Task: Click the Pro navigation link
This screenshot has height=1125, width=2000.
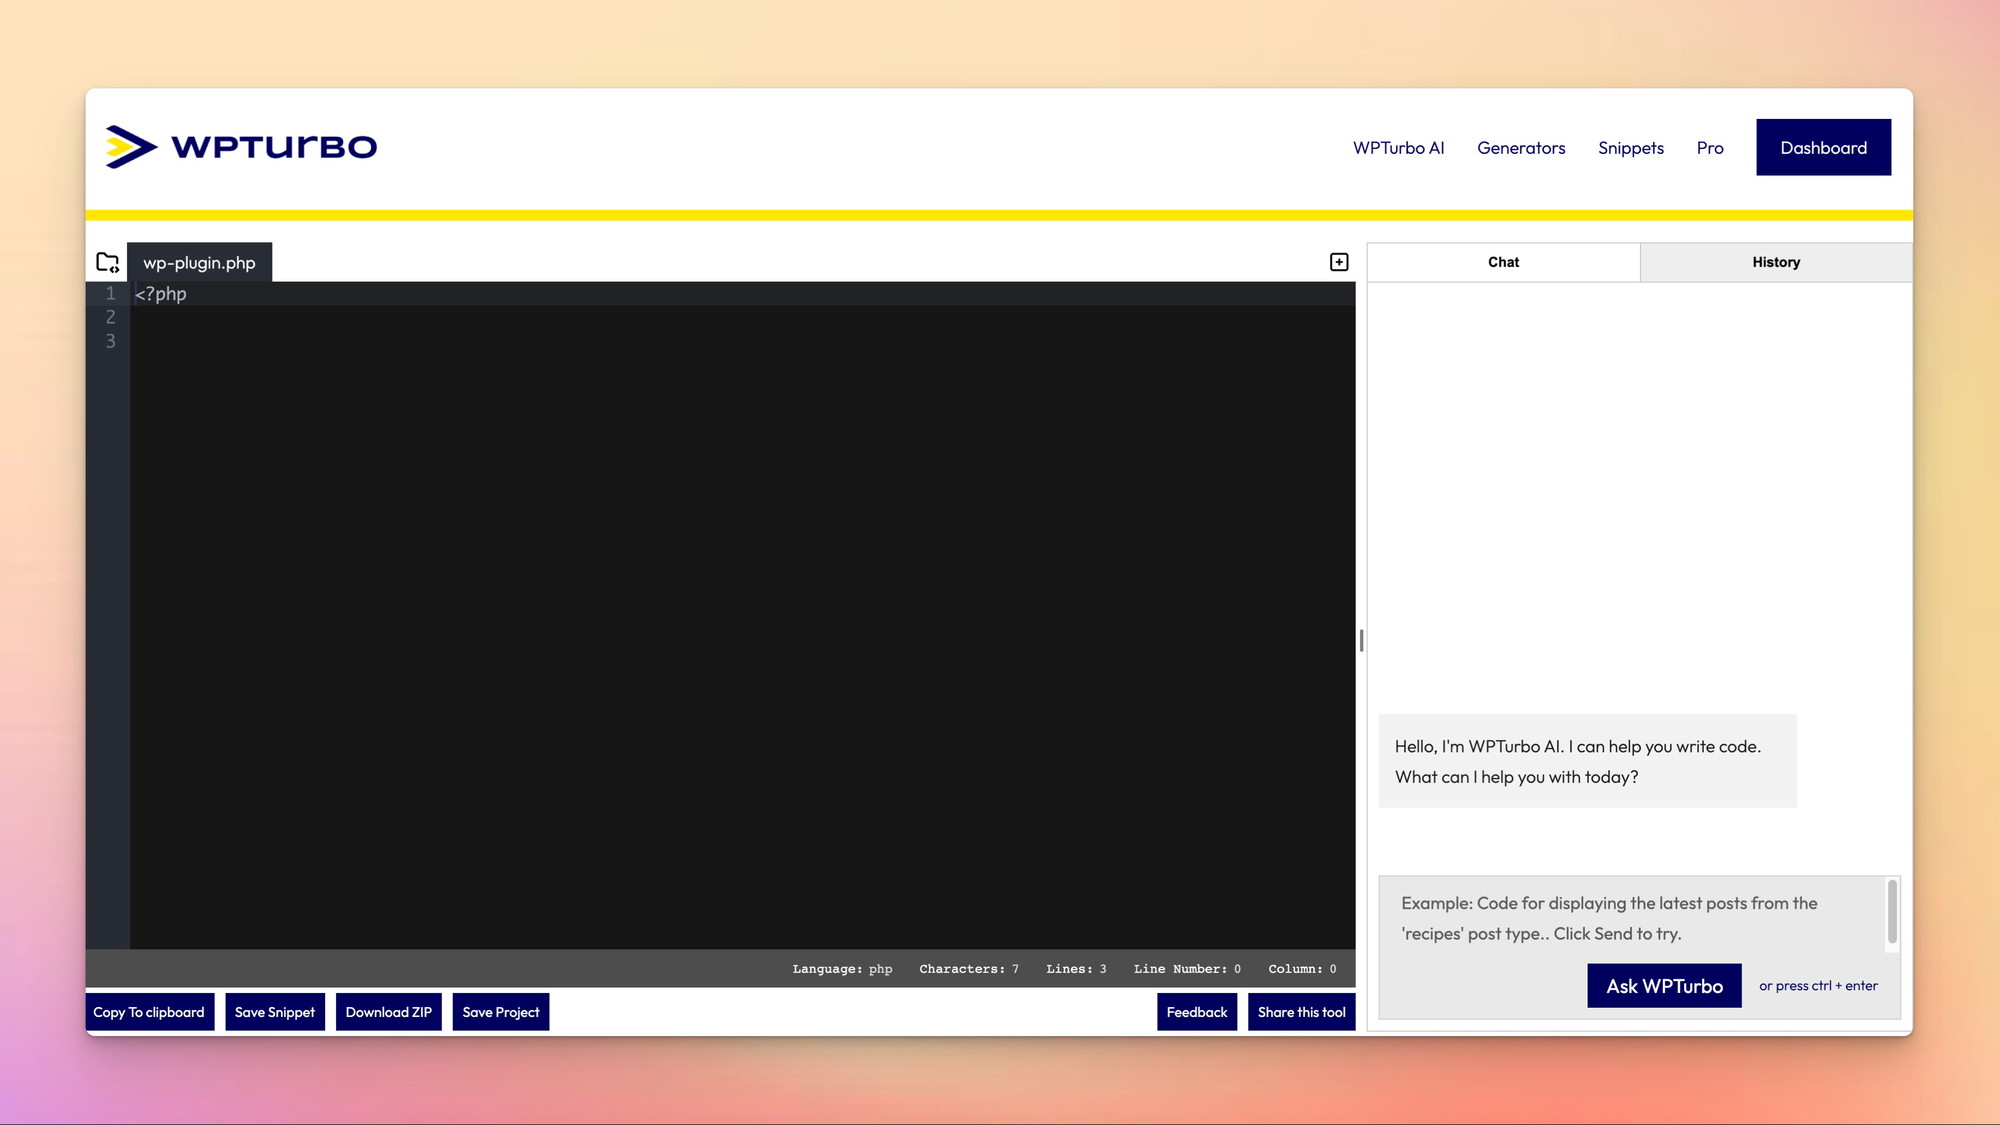Action: 1709,146
